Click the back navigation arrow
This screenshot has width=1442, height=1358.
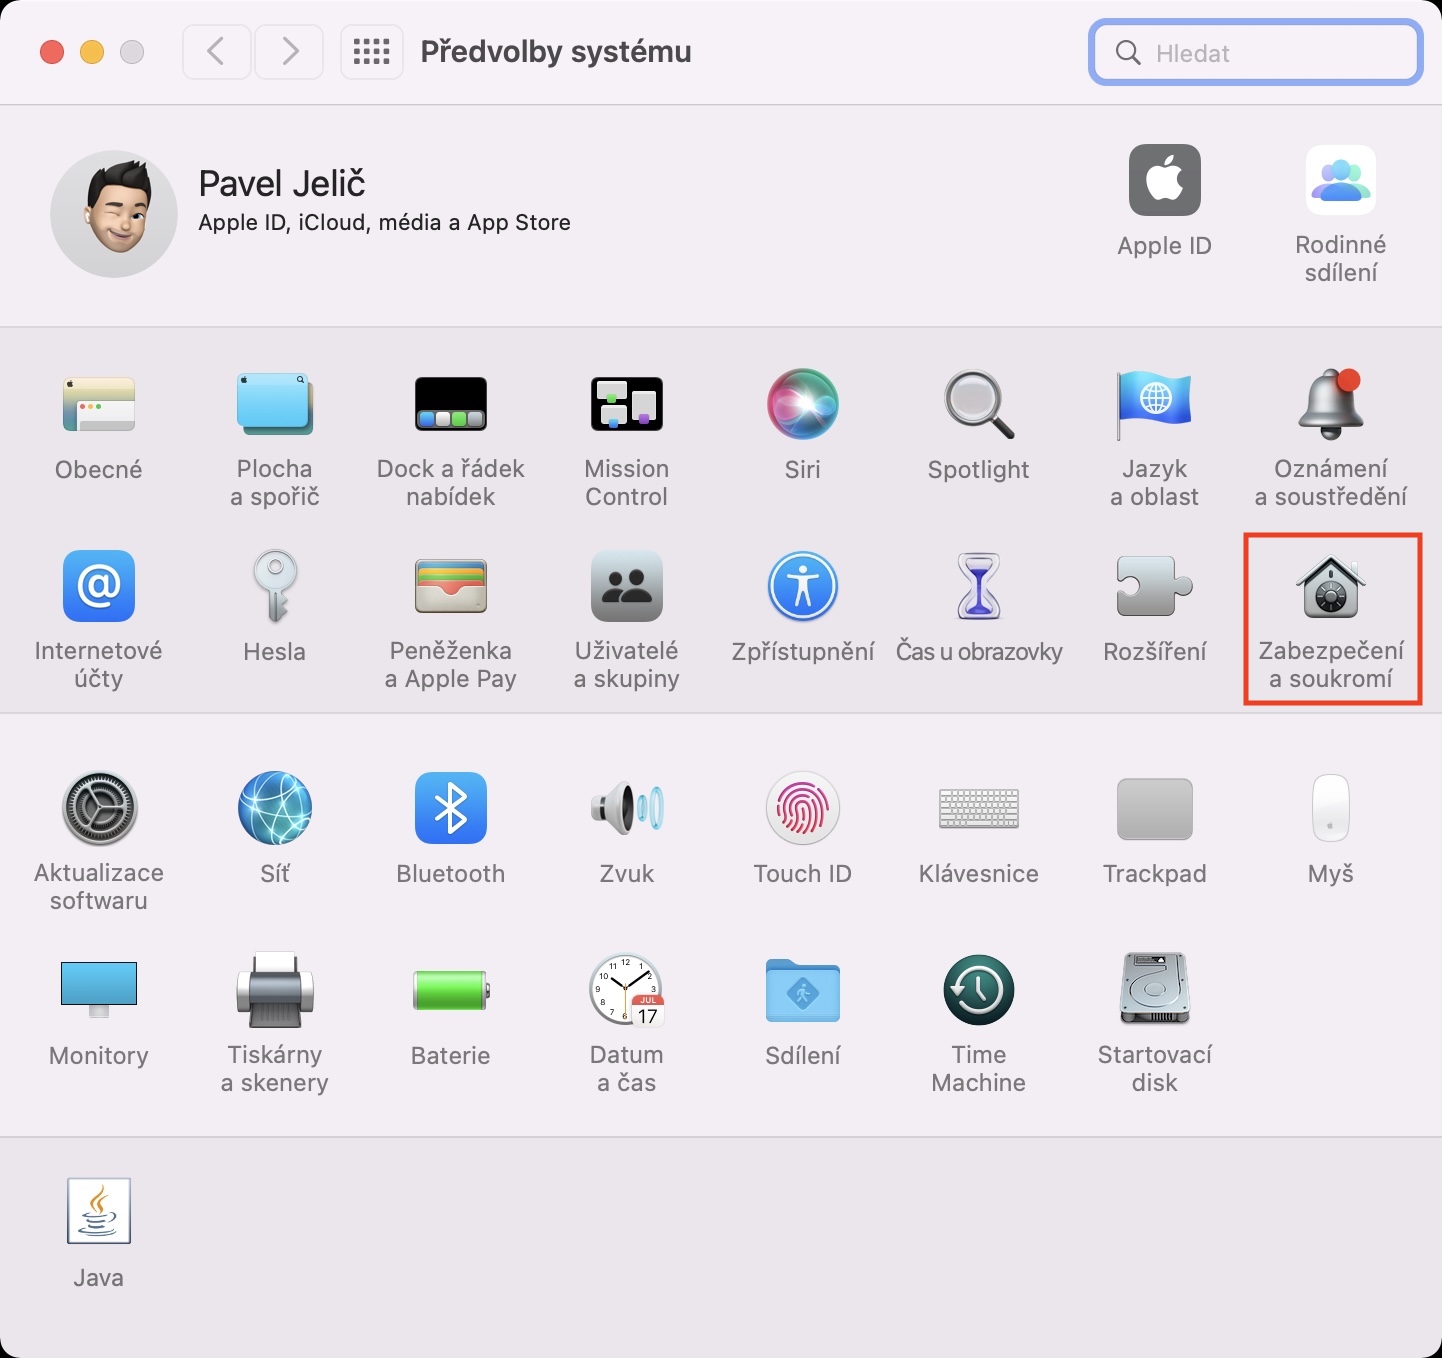[216, 51]
